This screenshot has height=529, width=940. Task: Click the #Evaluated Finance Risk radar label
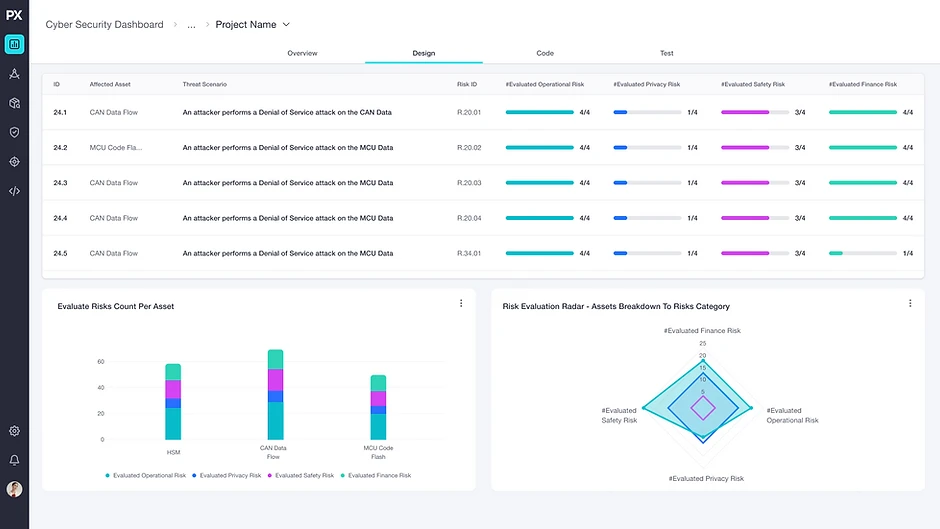click(702, 330)
